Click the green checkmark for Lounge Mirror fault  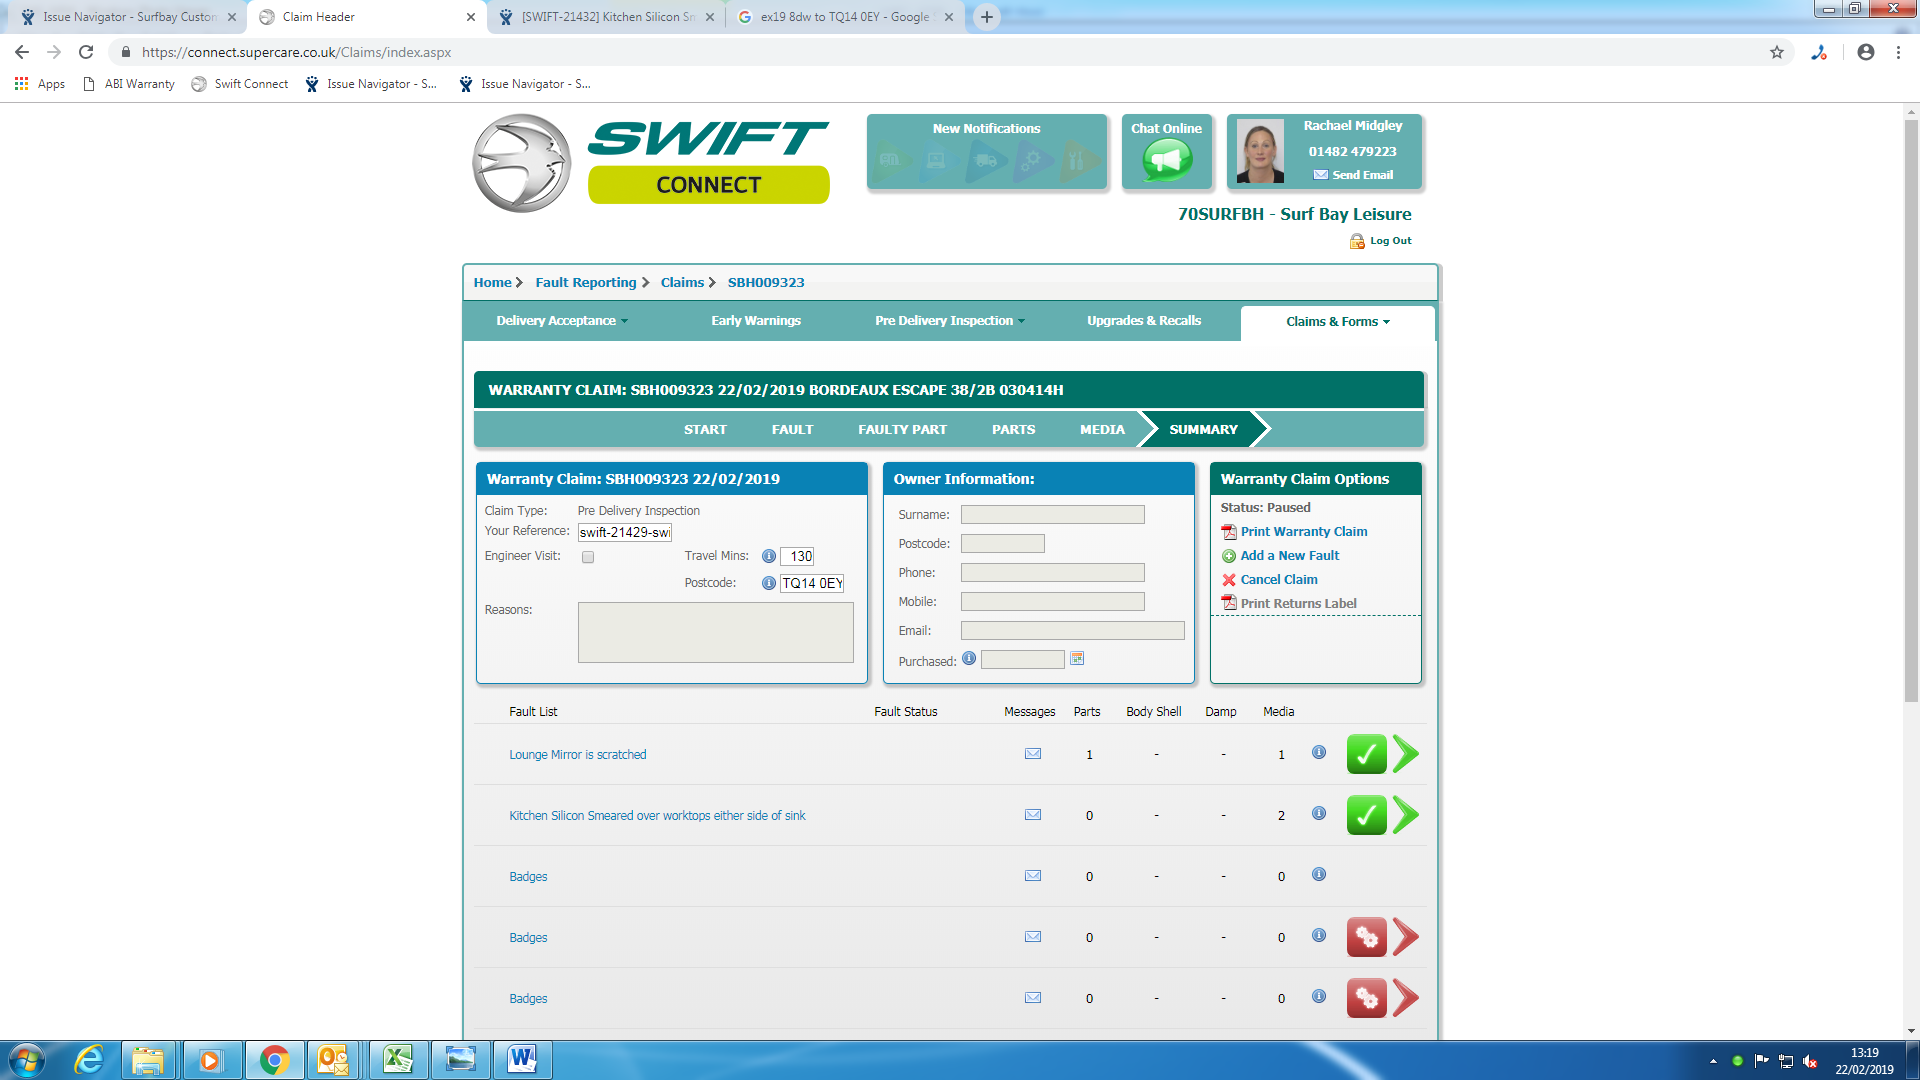[1366, 754]
